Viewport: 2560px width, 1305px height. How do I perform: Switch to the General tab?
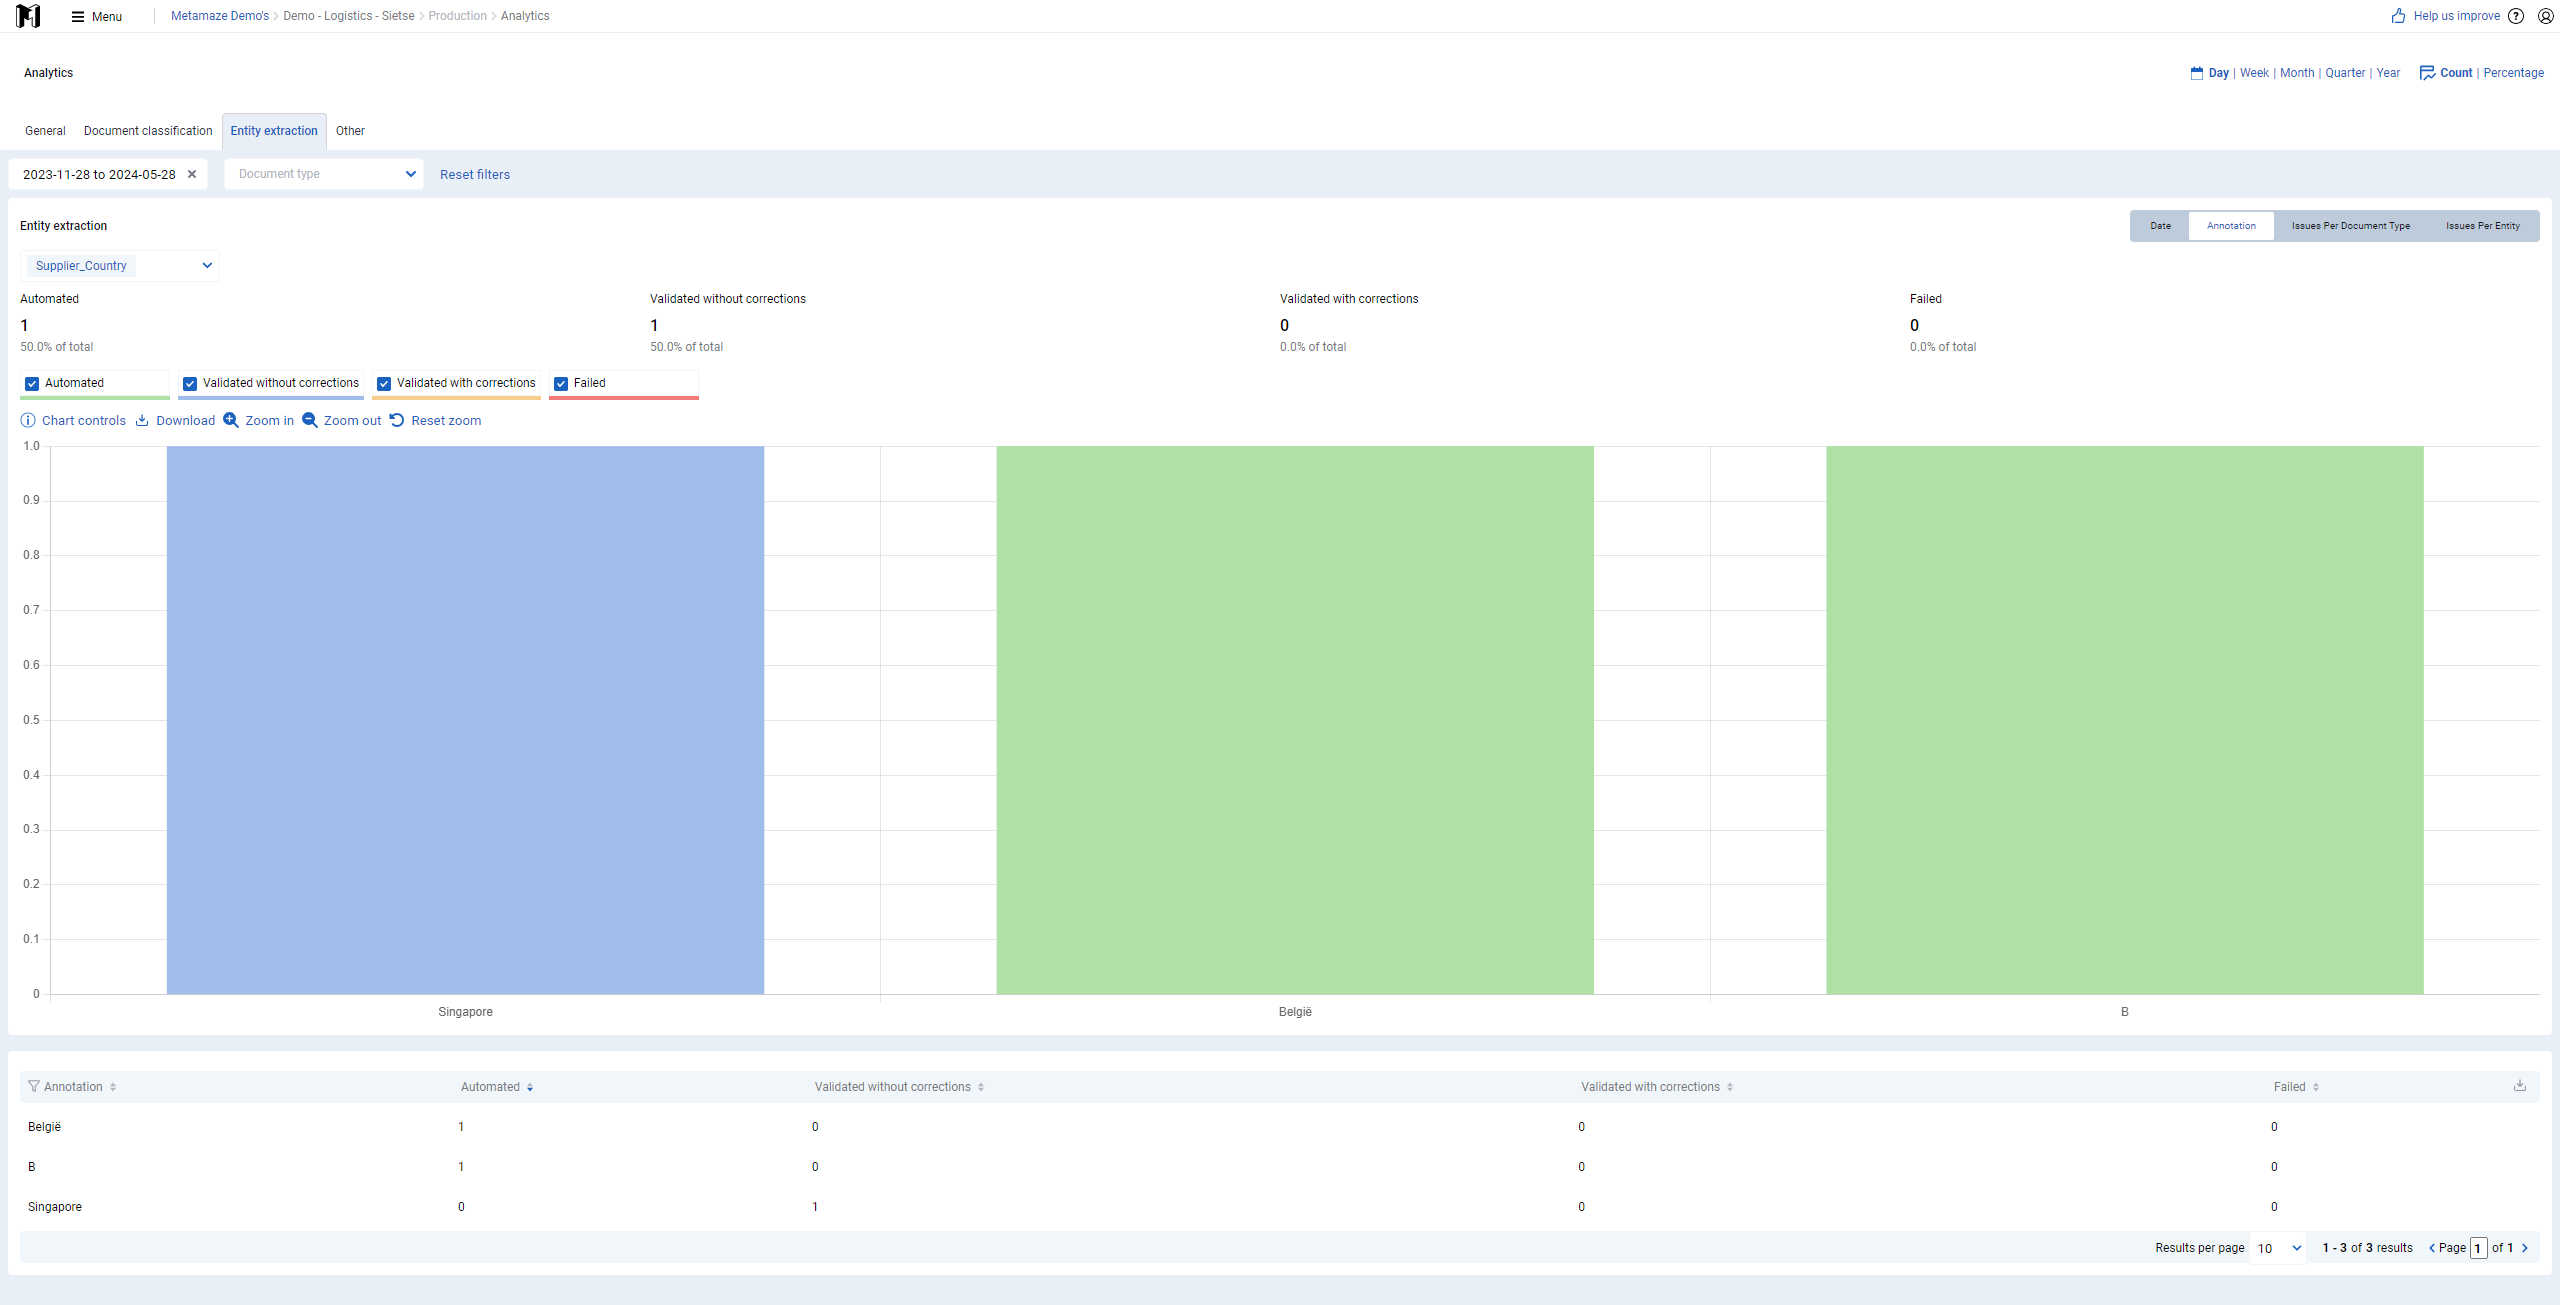coord(45,131)
